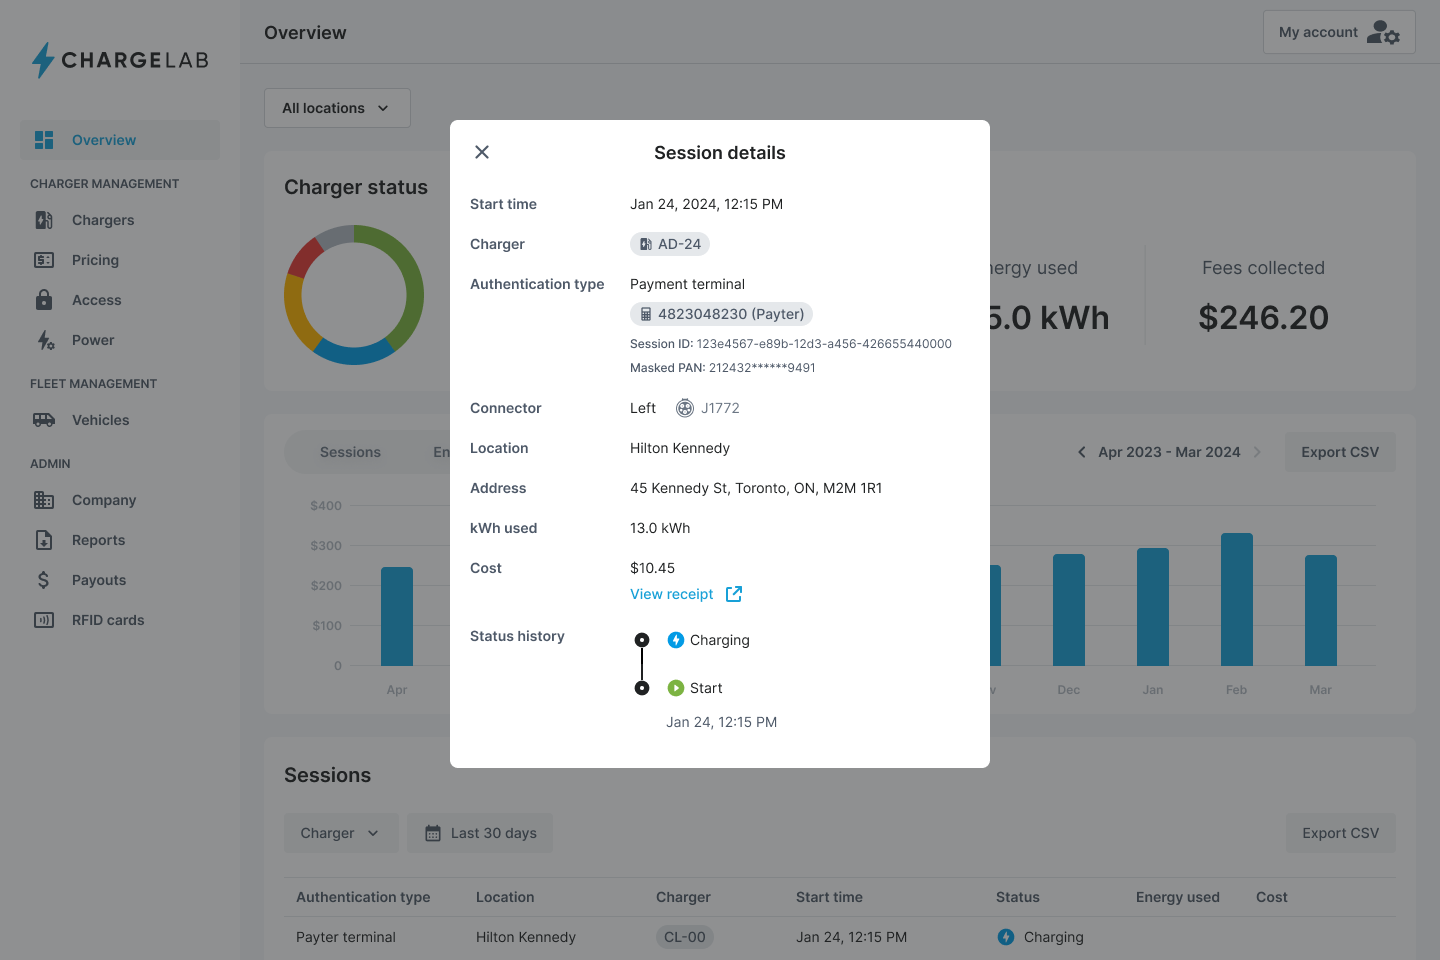
Task: Click the red segment of Charger status donut
Action: tap(303, 257)
